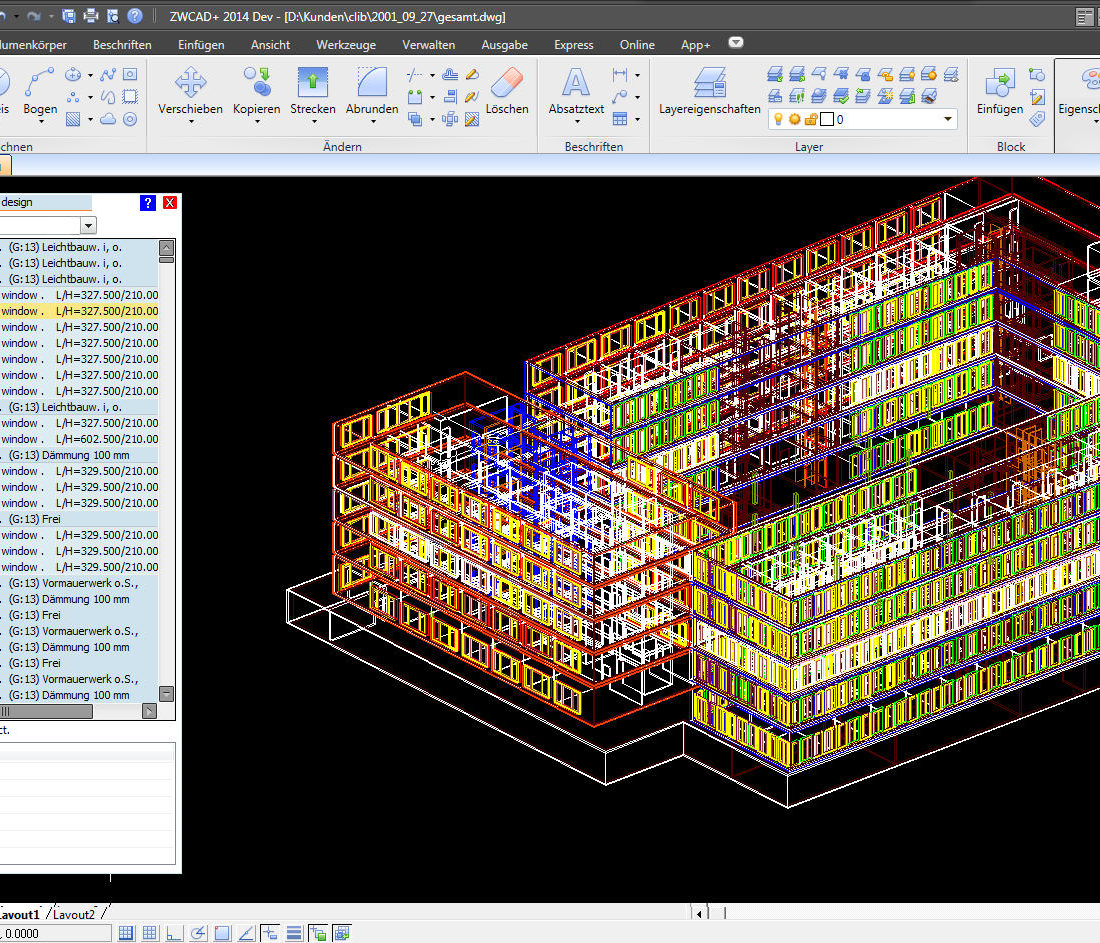This screenshot has height=943, width=1100.
Task: Click the Löschen eraser icon
Action: click(507, 83)
